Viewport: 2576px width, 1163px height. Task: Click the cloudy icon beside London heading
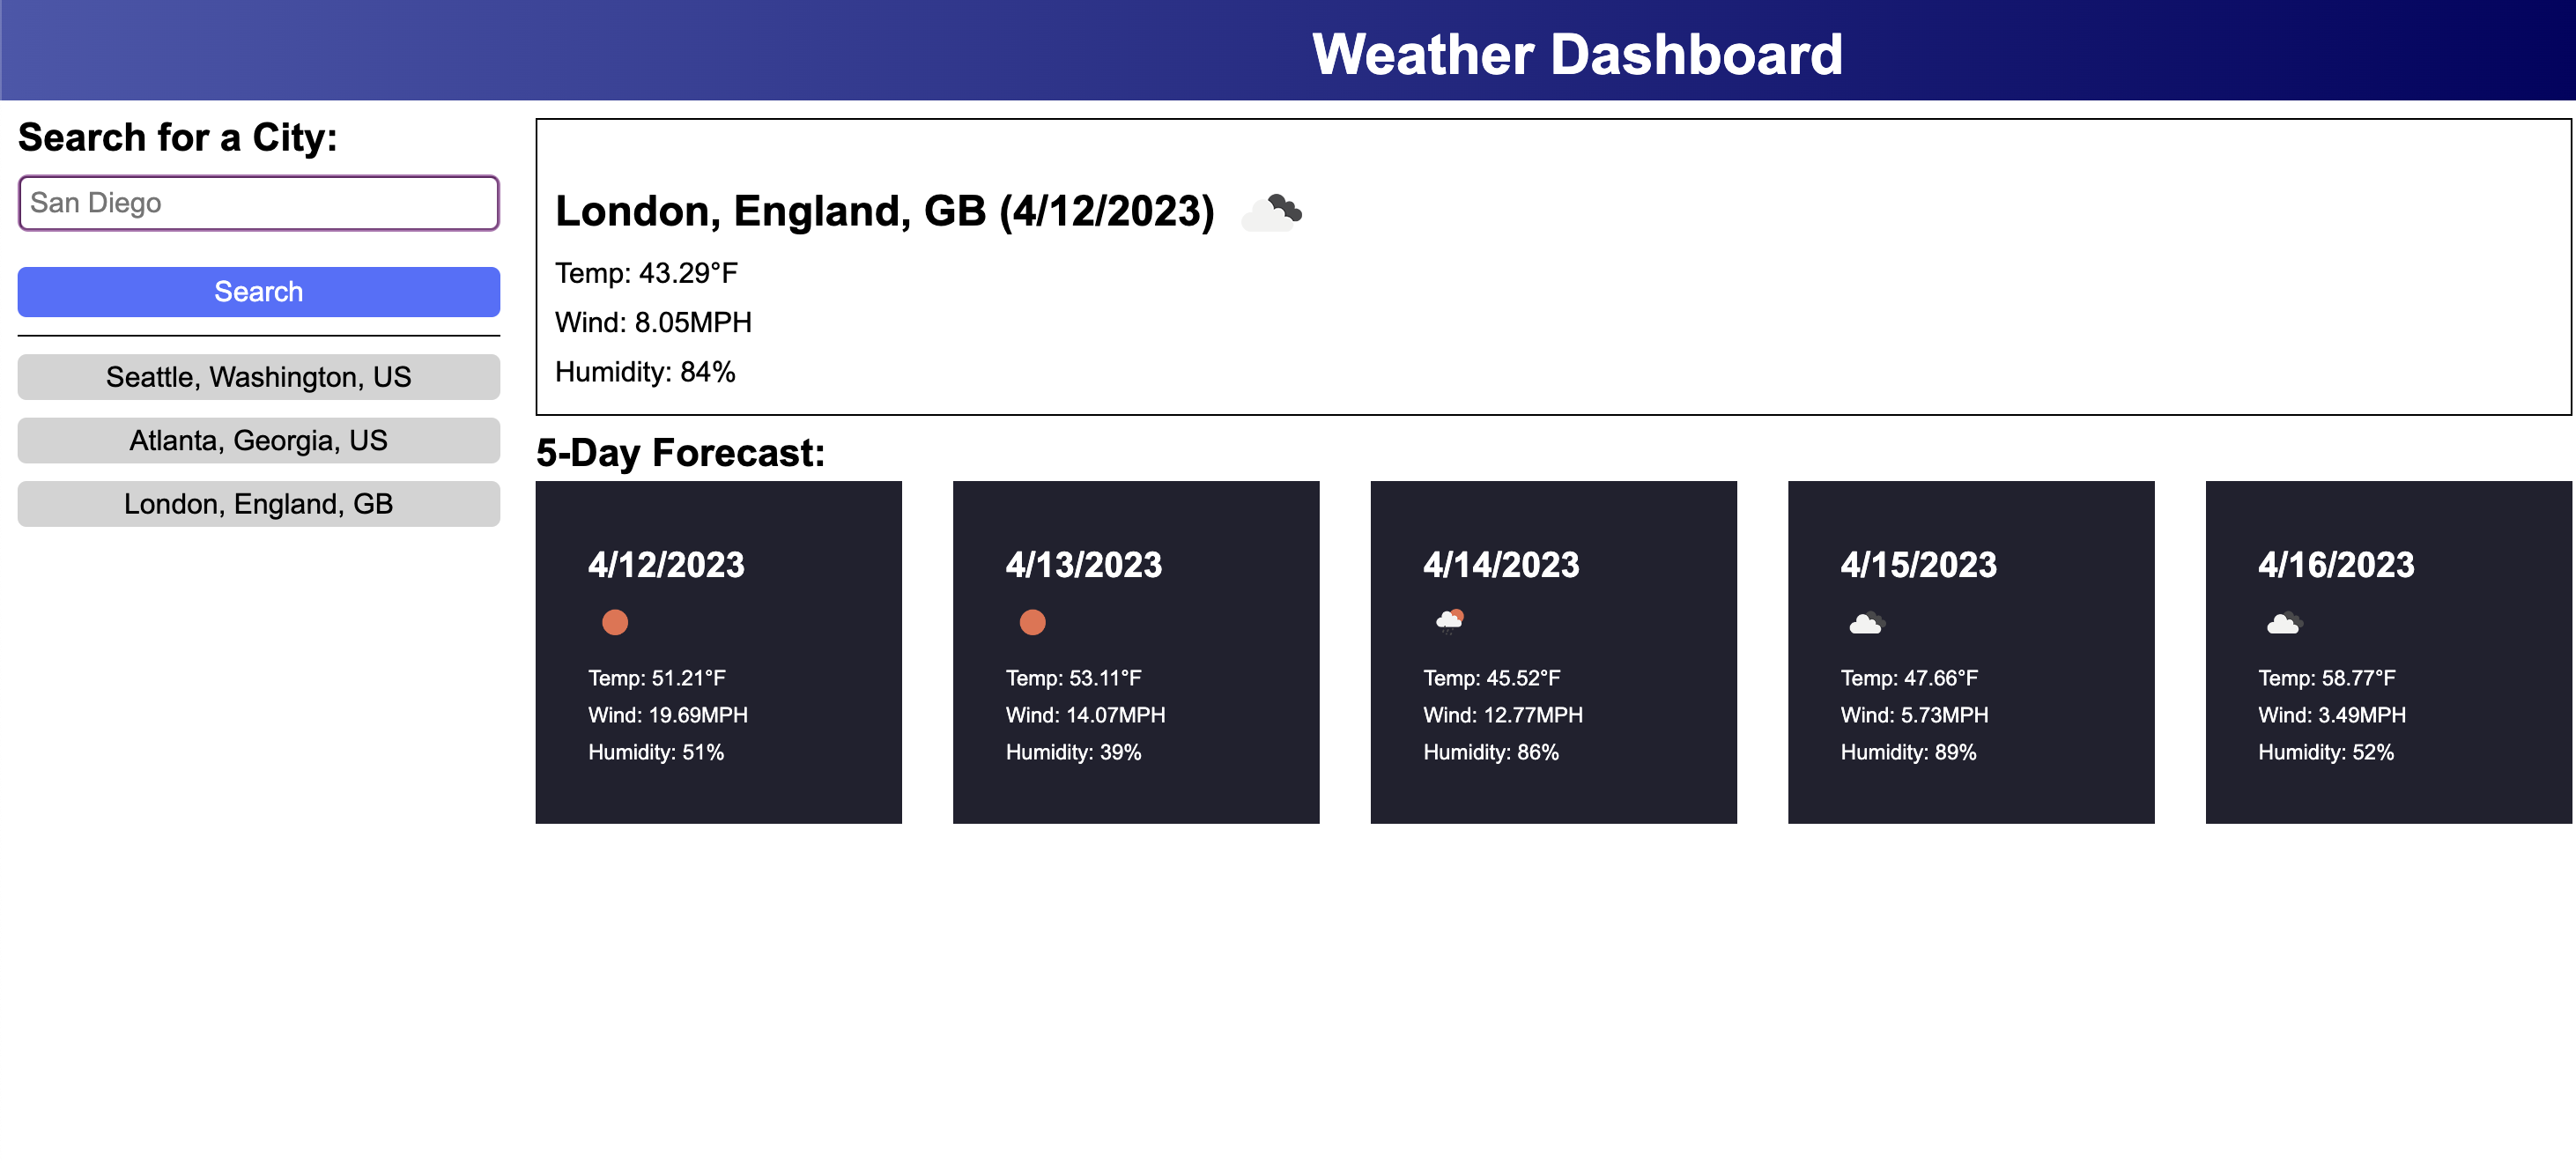coord(1271,212)
